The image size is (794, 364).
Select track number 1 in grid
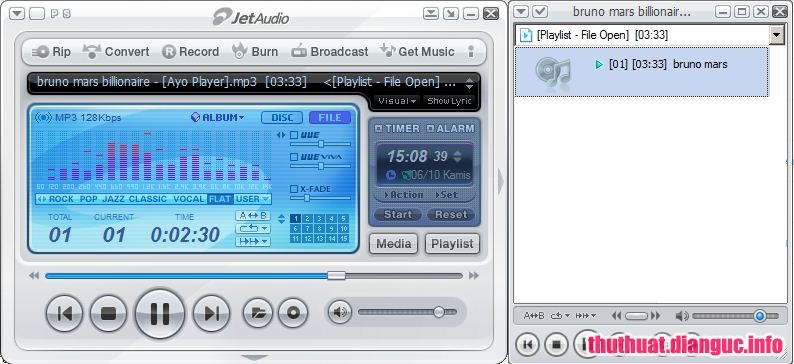tap(296, 219)
